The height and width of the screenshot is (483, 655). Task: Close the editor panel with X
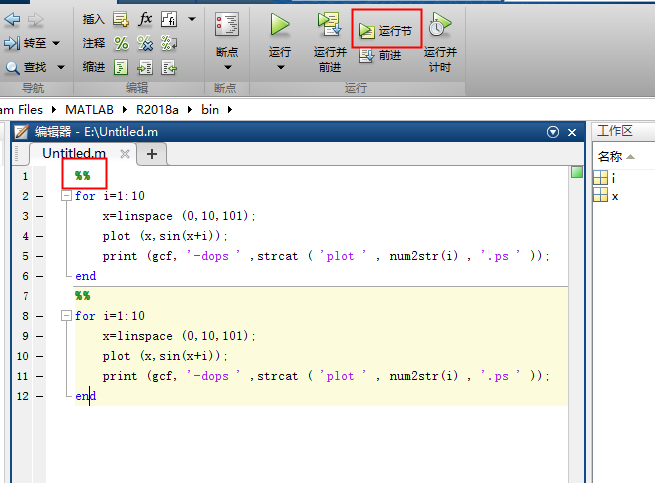[x=572, y=132]
